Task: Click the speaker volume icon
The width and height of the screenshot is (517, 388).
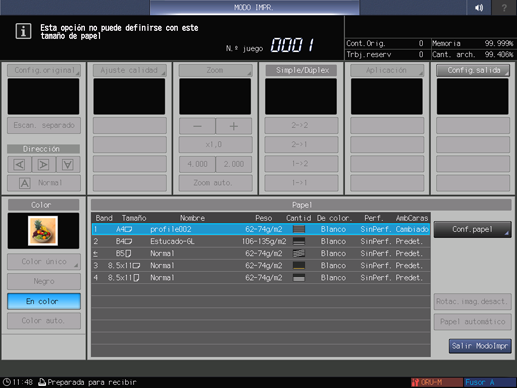Action: [x=479, y=7]
